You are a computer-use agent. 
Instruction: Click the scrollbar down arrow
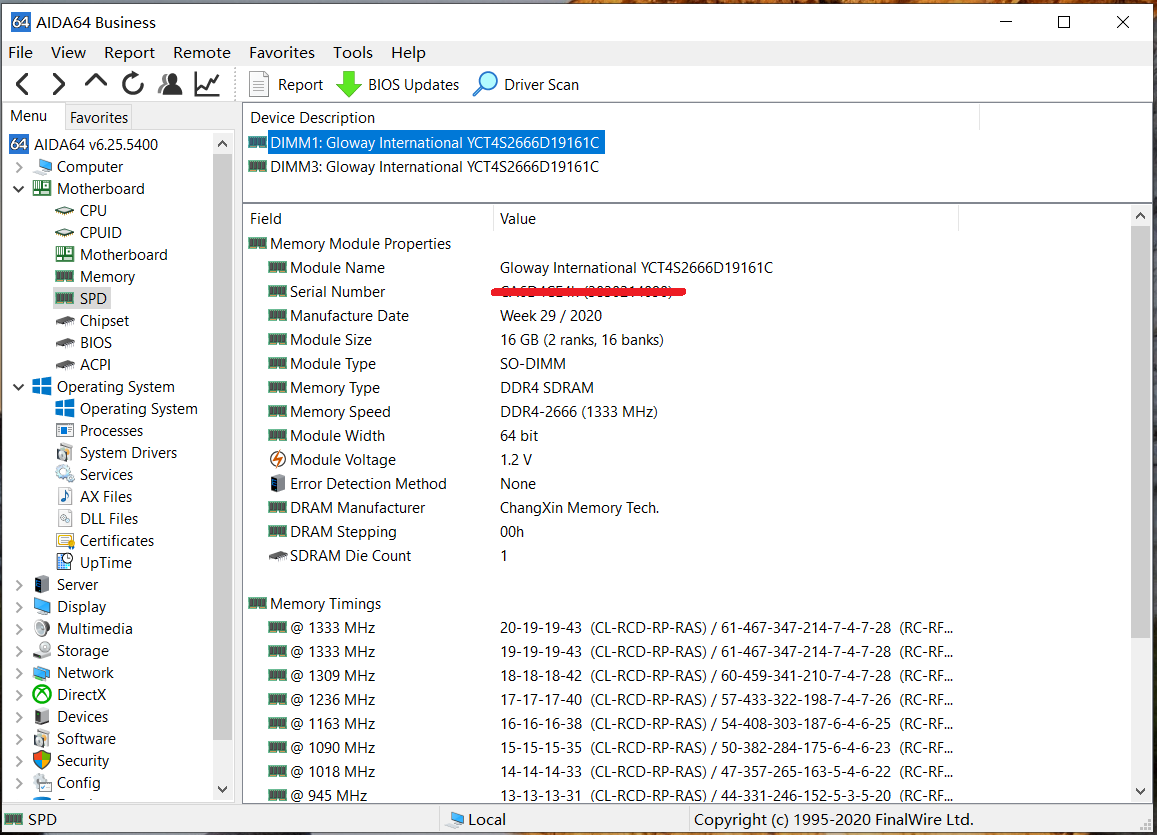tap(222, 790)
